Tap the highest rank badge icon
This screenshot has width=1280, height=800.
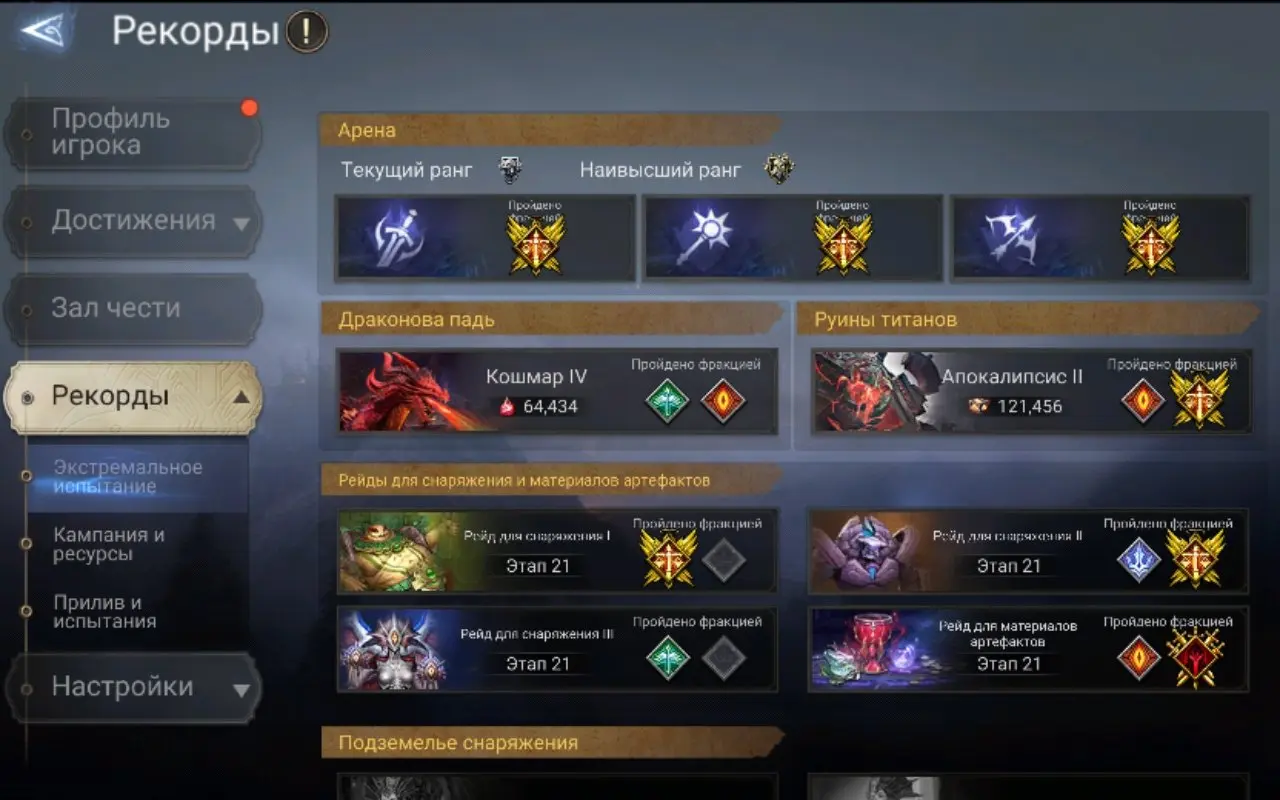coord(779,169)
